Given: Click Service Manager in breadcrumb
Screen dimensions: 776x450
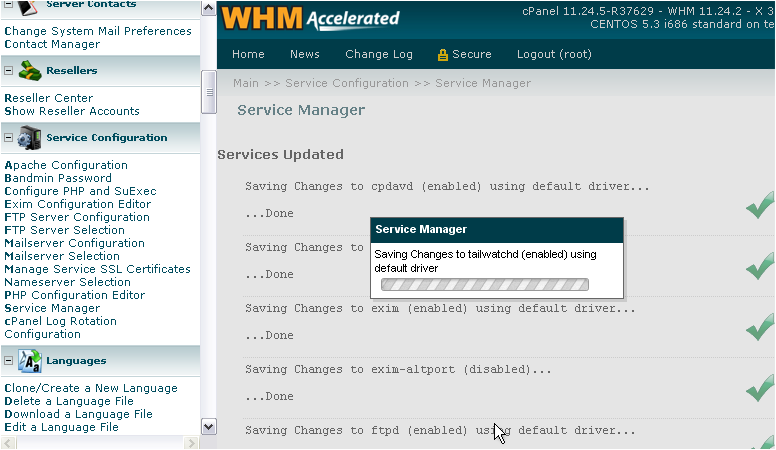Looking at the screenshot, I should [483, 83].
